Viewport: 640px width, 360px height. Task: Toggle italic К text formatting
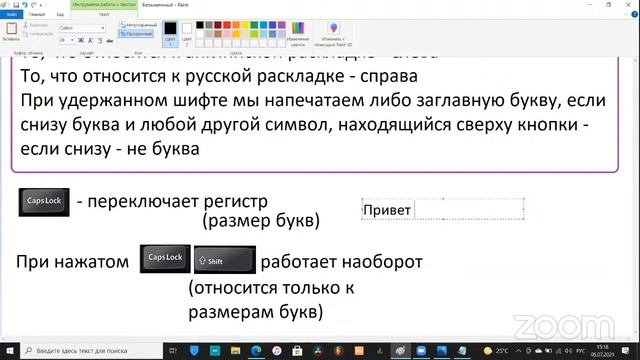point(90,40)
